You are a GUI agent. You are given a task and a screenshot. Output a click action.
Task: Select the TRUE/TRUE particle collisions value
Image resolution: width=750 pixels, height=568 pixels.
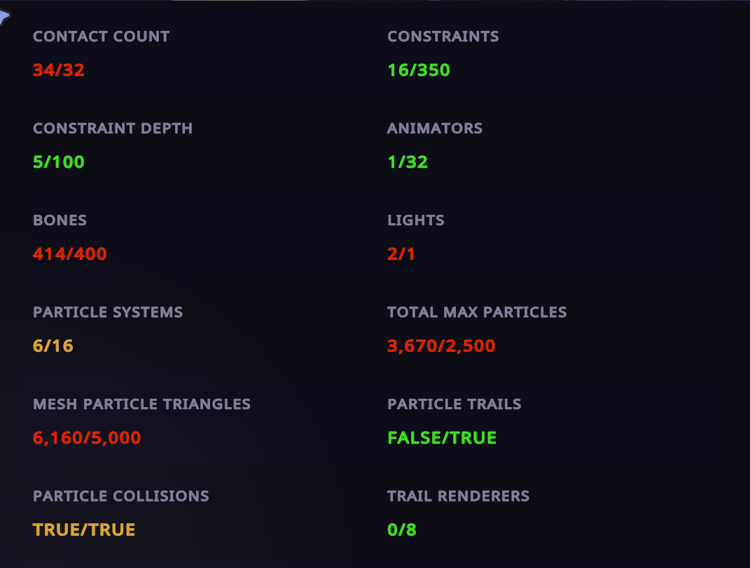(x=84, y=530)
